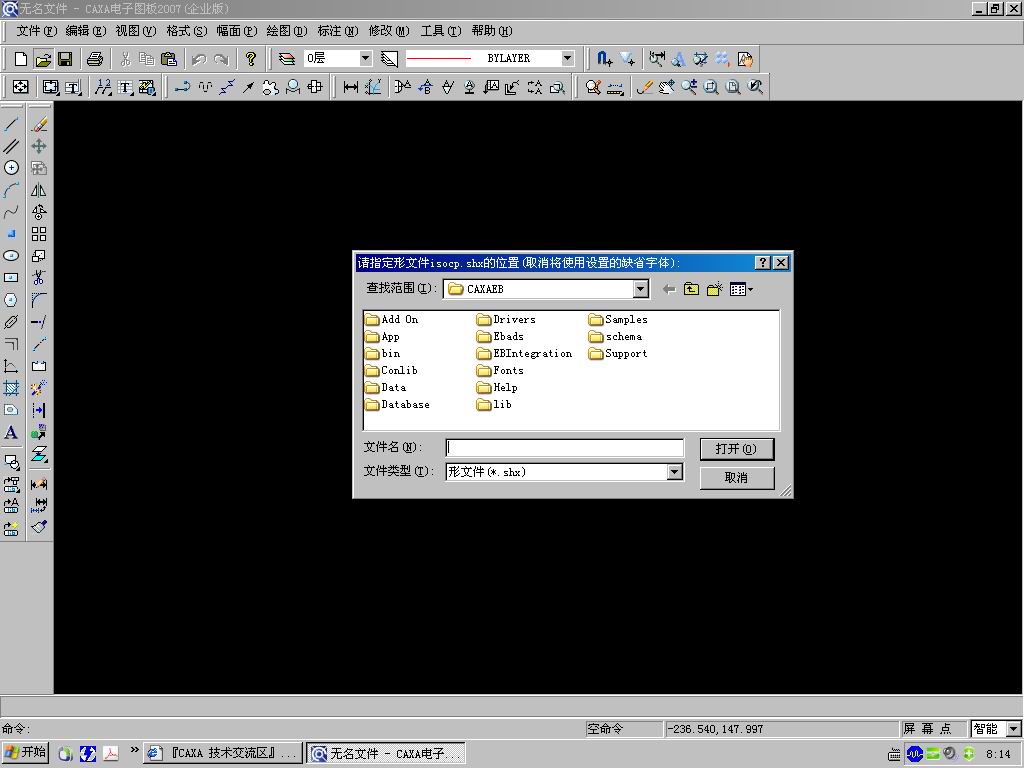The image size is (1024, 768).
Task: Select the Parallel lines tool
Action: click(12, 146)
